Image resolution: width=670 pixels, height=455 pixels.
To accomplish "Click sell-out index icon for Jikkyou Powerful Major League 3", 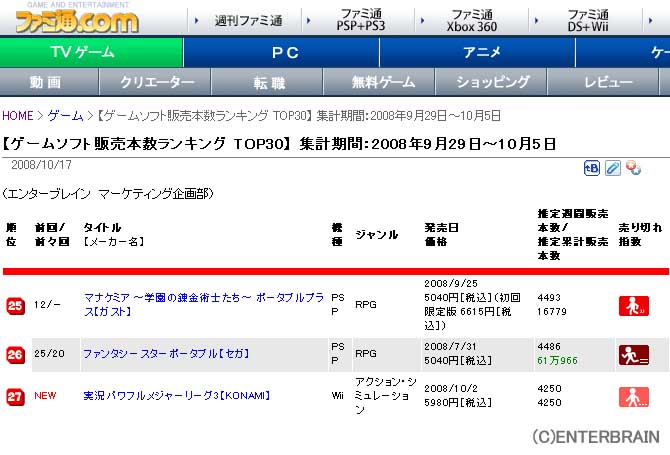I will coord(634,397).
